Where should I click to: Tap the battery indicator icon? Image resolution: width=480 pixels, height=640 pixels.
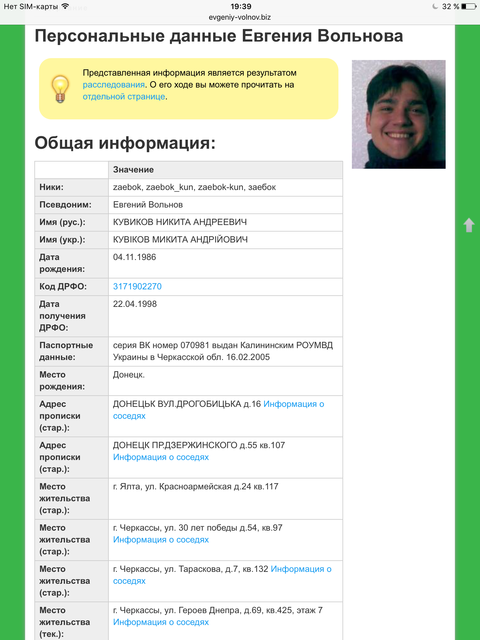[x=469, y=7]
